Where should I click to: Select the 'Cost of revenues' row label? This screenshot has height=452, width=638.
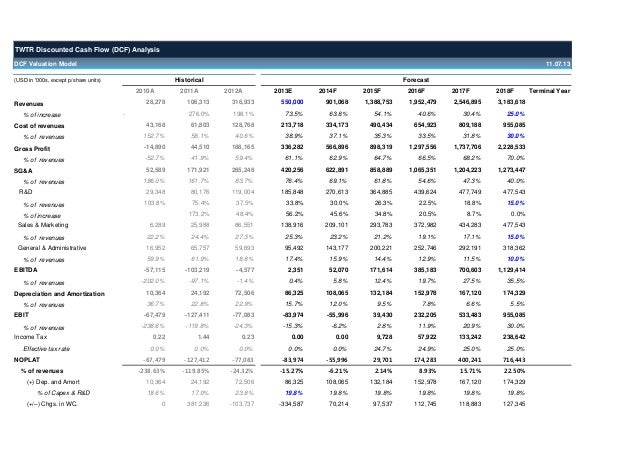[39, 126]
